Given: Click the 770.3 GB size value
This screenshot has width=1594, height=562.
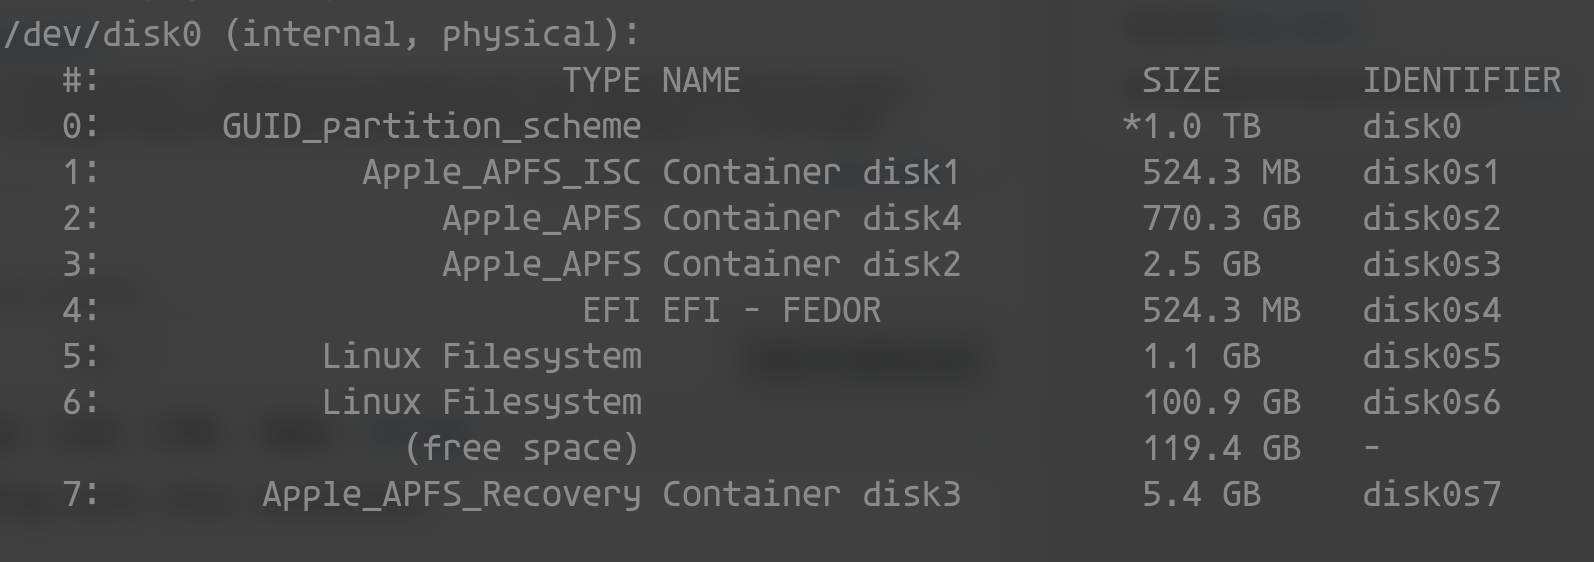Looking at the screenshot, I should click(1221, 218).
